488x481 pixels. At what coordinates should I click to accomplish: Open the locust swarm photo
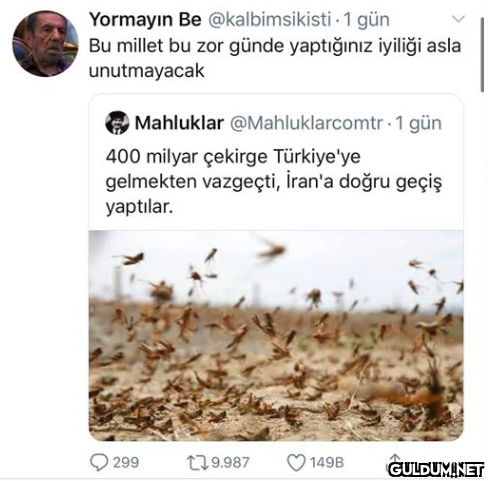276,335
